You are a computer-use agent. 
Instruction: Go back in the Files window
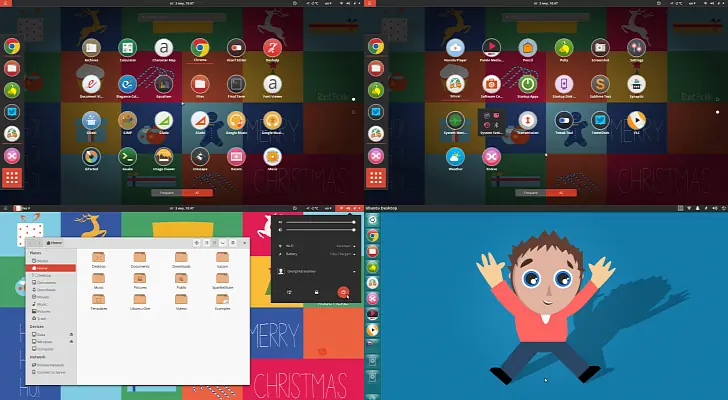(x=32, y=243)
